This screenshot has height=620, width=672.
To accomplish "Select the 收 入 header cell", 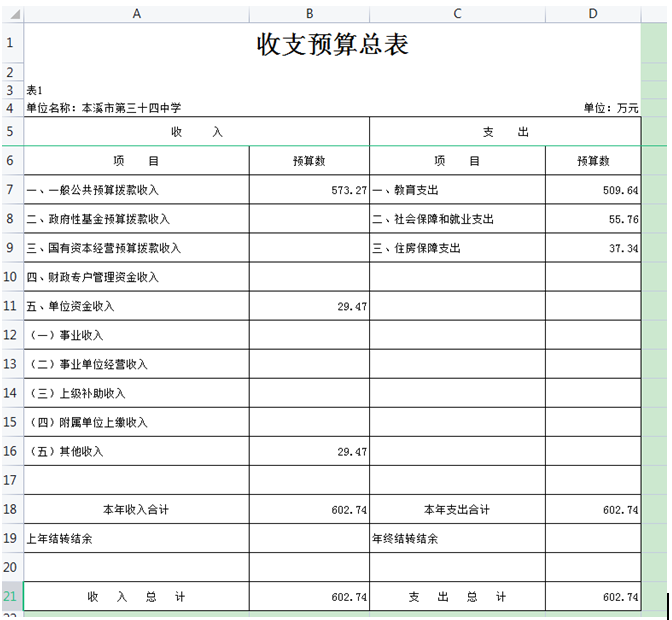I will click(197, 132).
